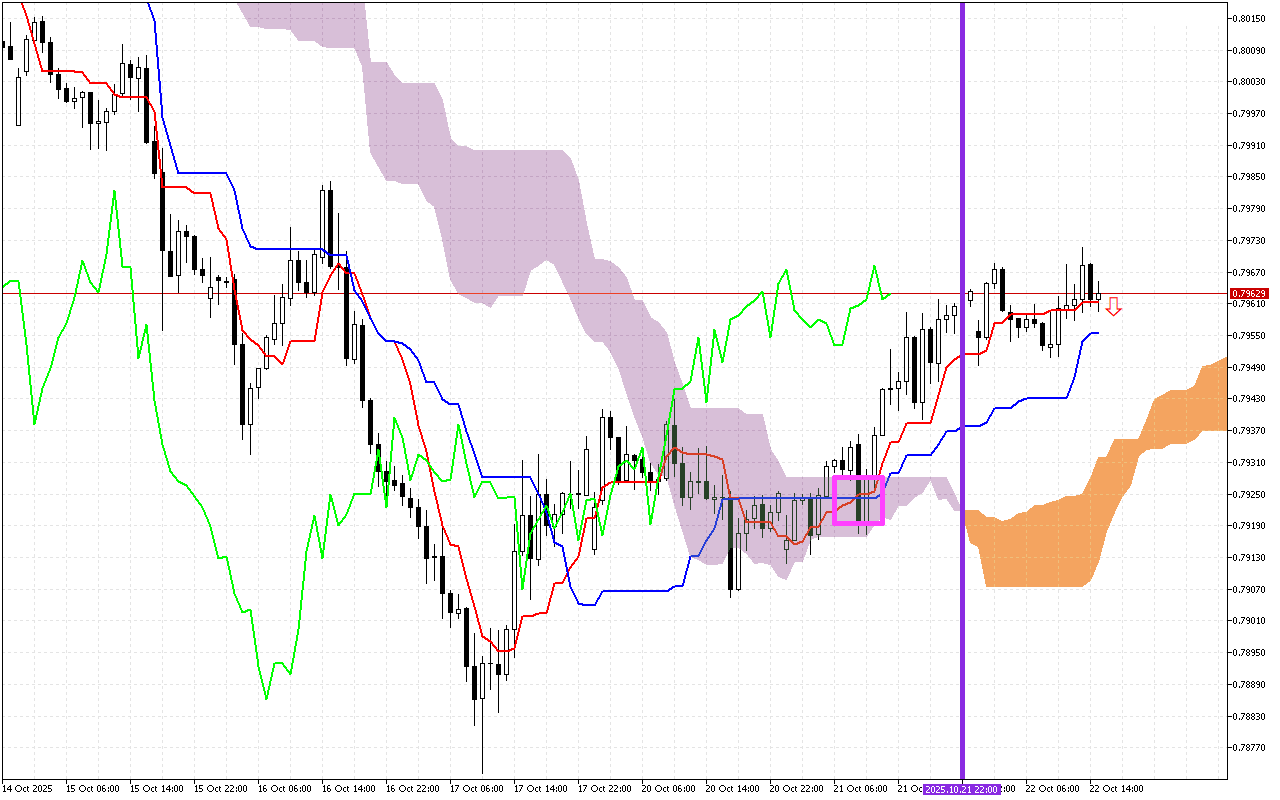
Task: Click the blue Kijun-sen line
Action: click(x=630, y=592)
